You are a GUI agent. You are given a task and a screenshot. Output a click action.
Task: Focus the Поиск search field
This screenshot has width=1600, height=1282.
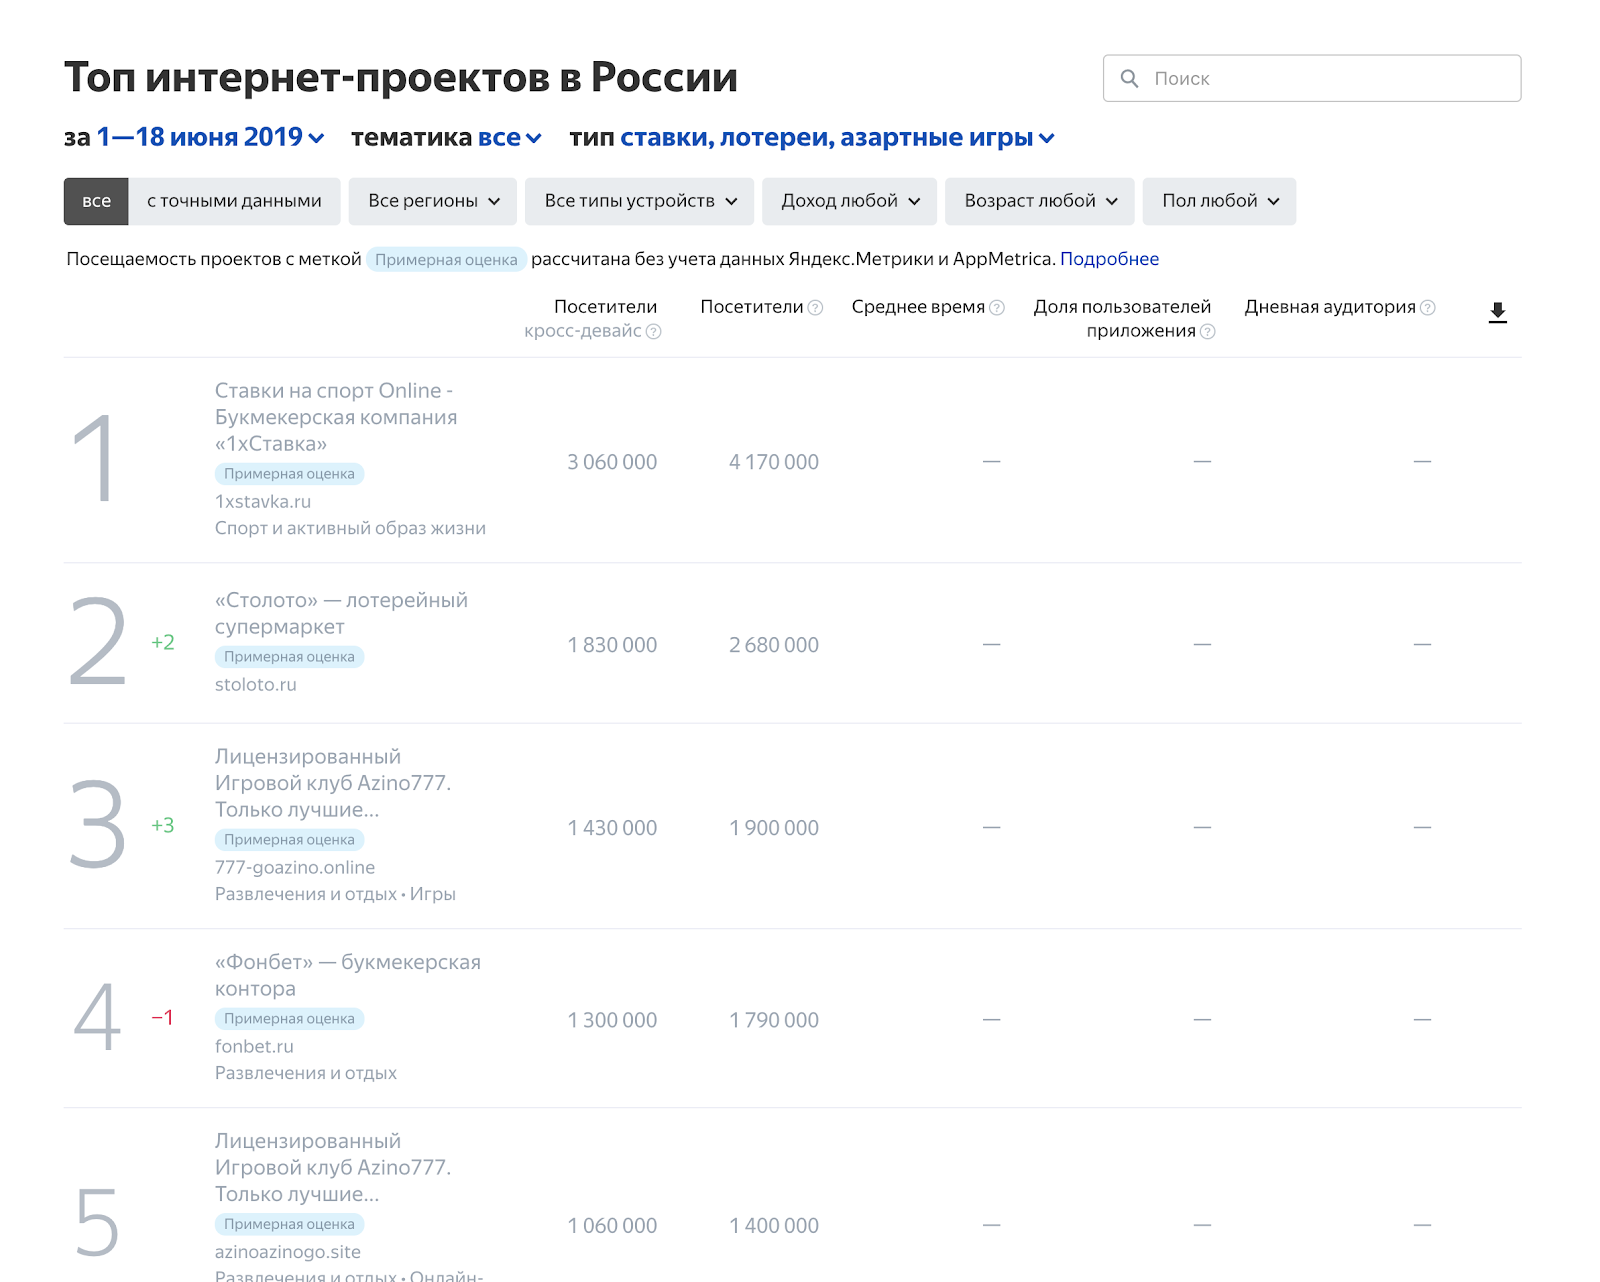(1312, 78)
